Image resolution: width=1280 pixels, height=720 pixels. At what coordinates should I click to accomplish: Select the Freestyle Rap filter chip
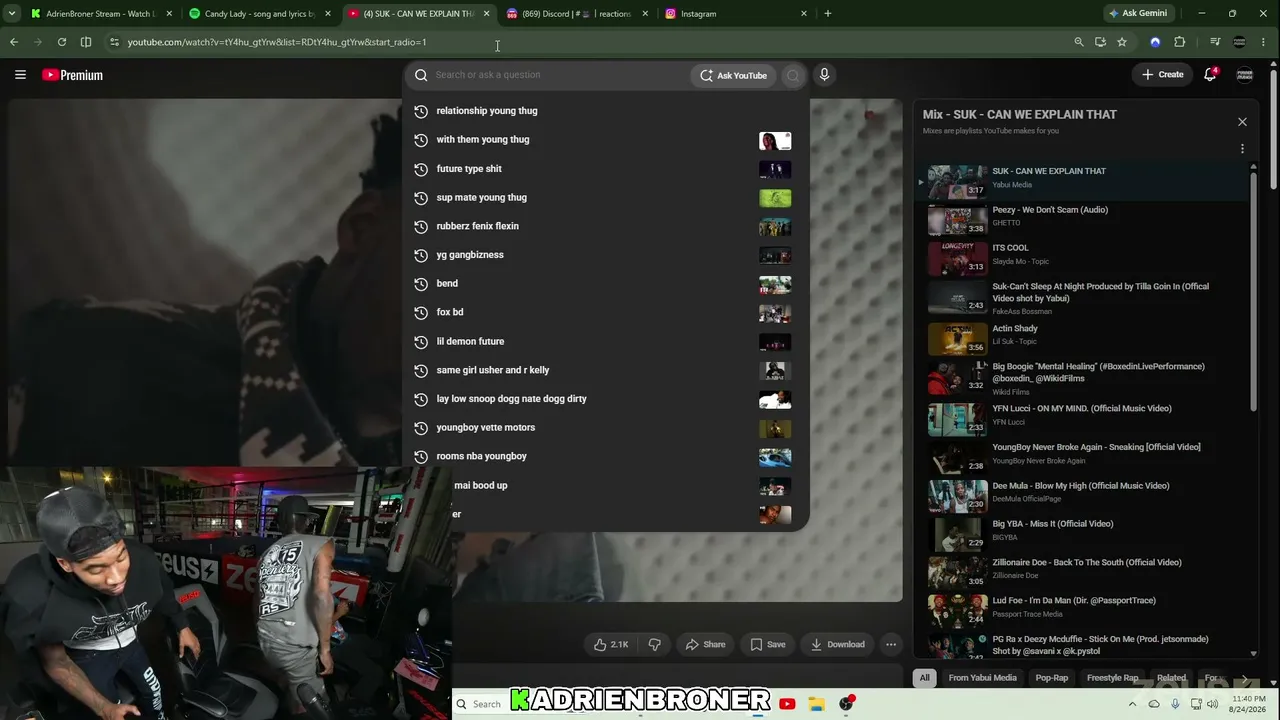(x=1113, y=678)
